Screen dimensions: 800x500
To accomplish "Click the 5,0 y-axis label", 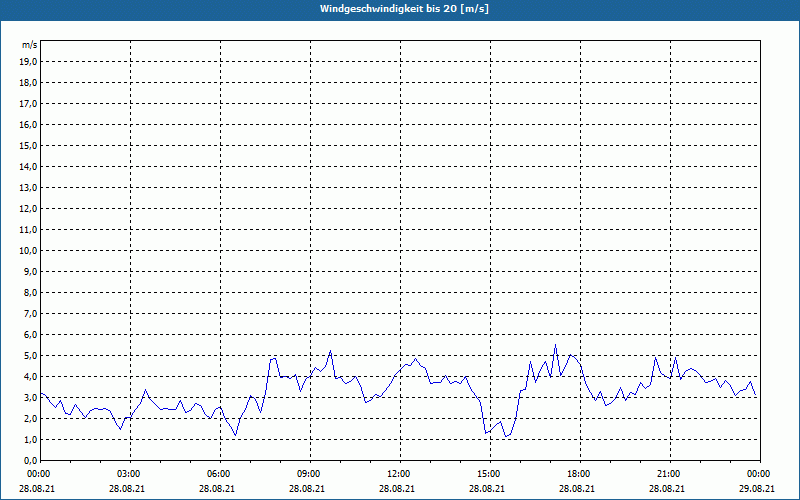I will click(31, 356).
